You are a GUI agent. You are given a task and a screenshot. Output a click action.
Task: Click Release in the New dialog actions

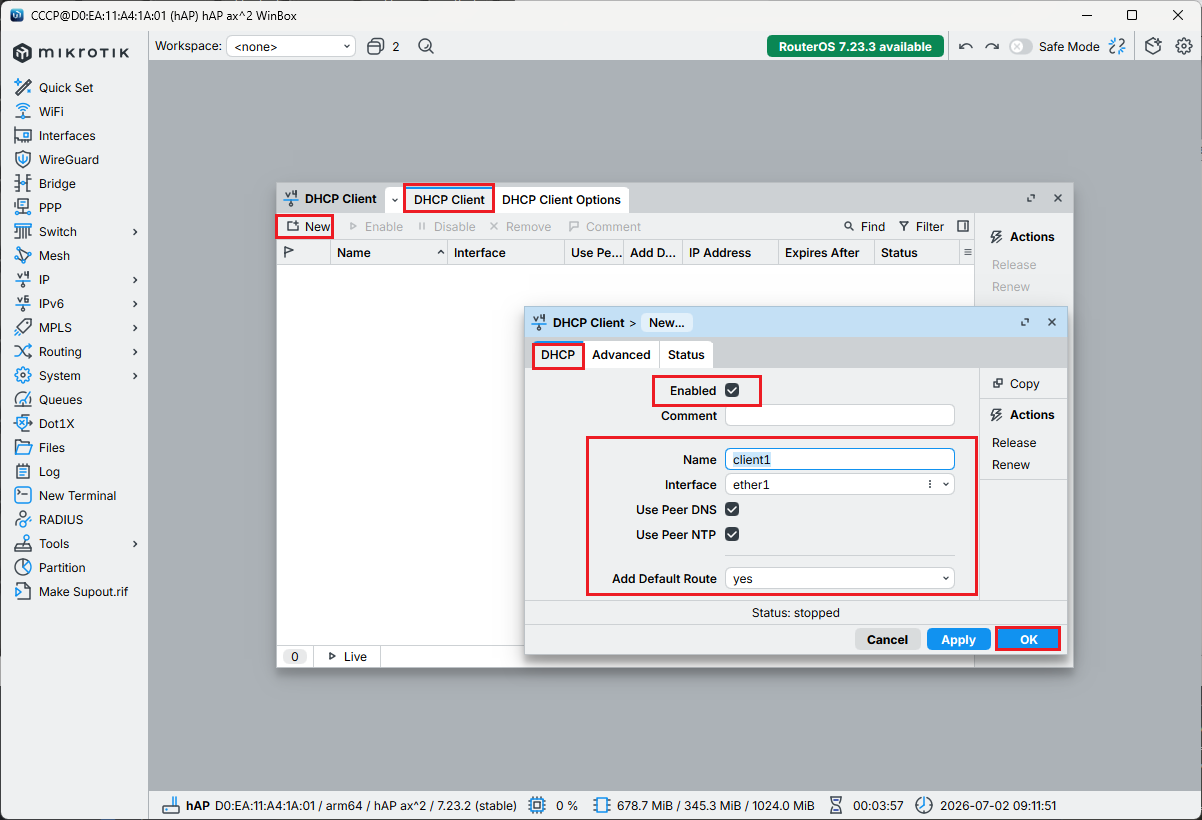click(x=1014, y=443)
